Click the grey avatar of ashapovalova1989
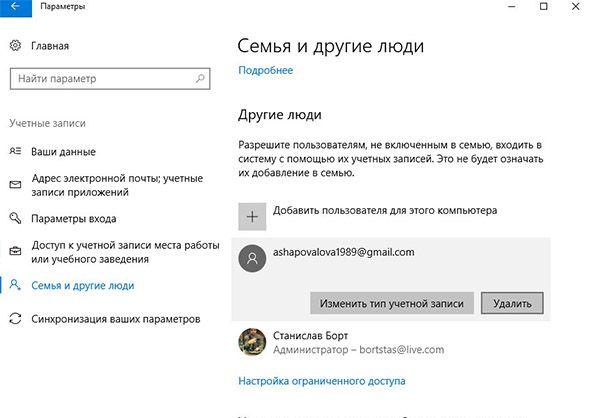 point(252,258)
